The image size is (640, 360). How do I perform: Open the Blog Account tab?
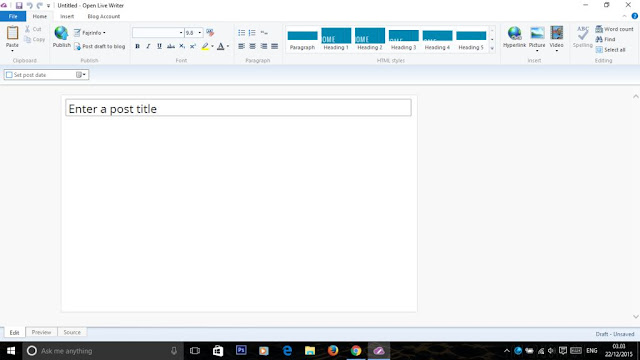[104, 16]
